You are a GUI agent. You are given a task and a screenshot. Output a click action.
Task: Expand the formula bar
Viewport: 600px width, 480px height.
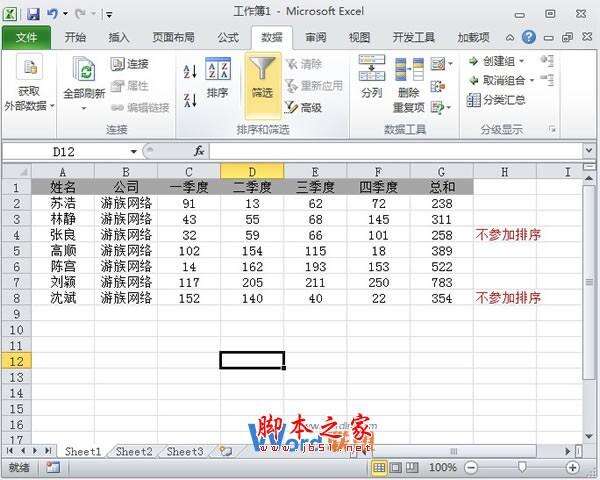click(x=589, y=150)
